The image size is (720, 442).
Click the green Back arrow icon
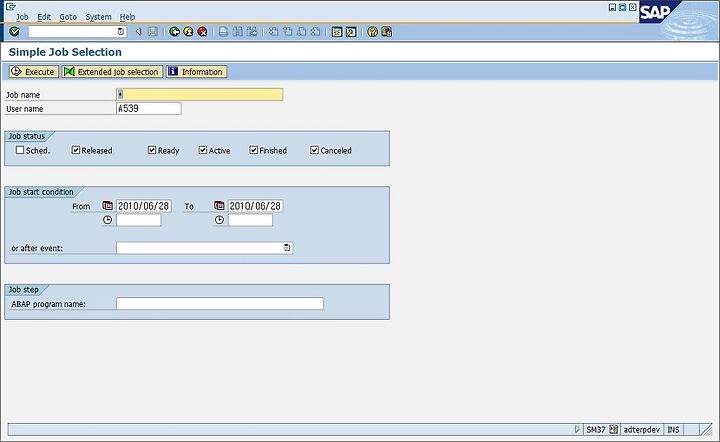pos(174,32)
